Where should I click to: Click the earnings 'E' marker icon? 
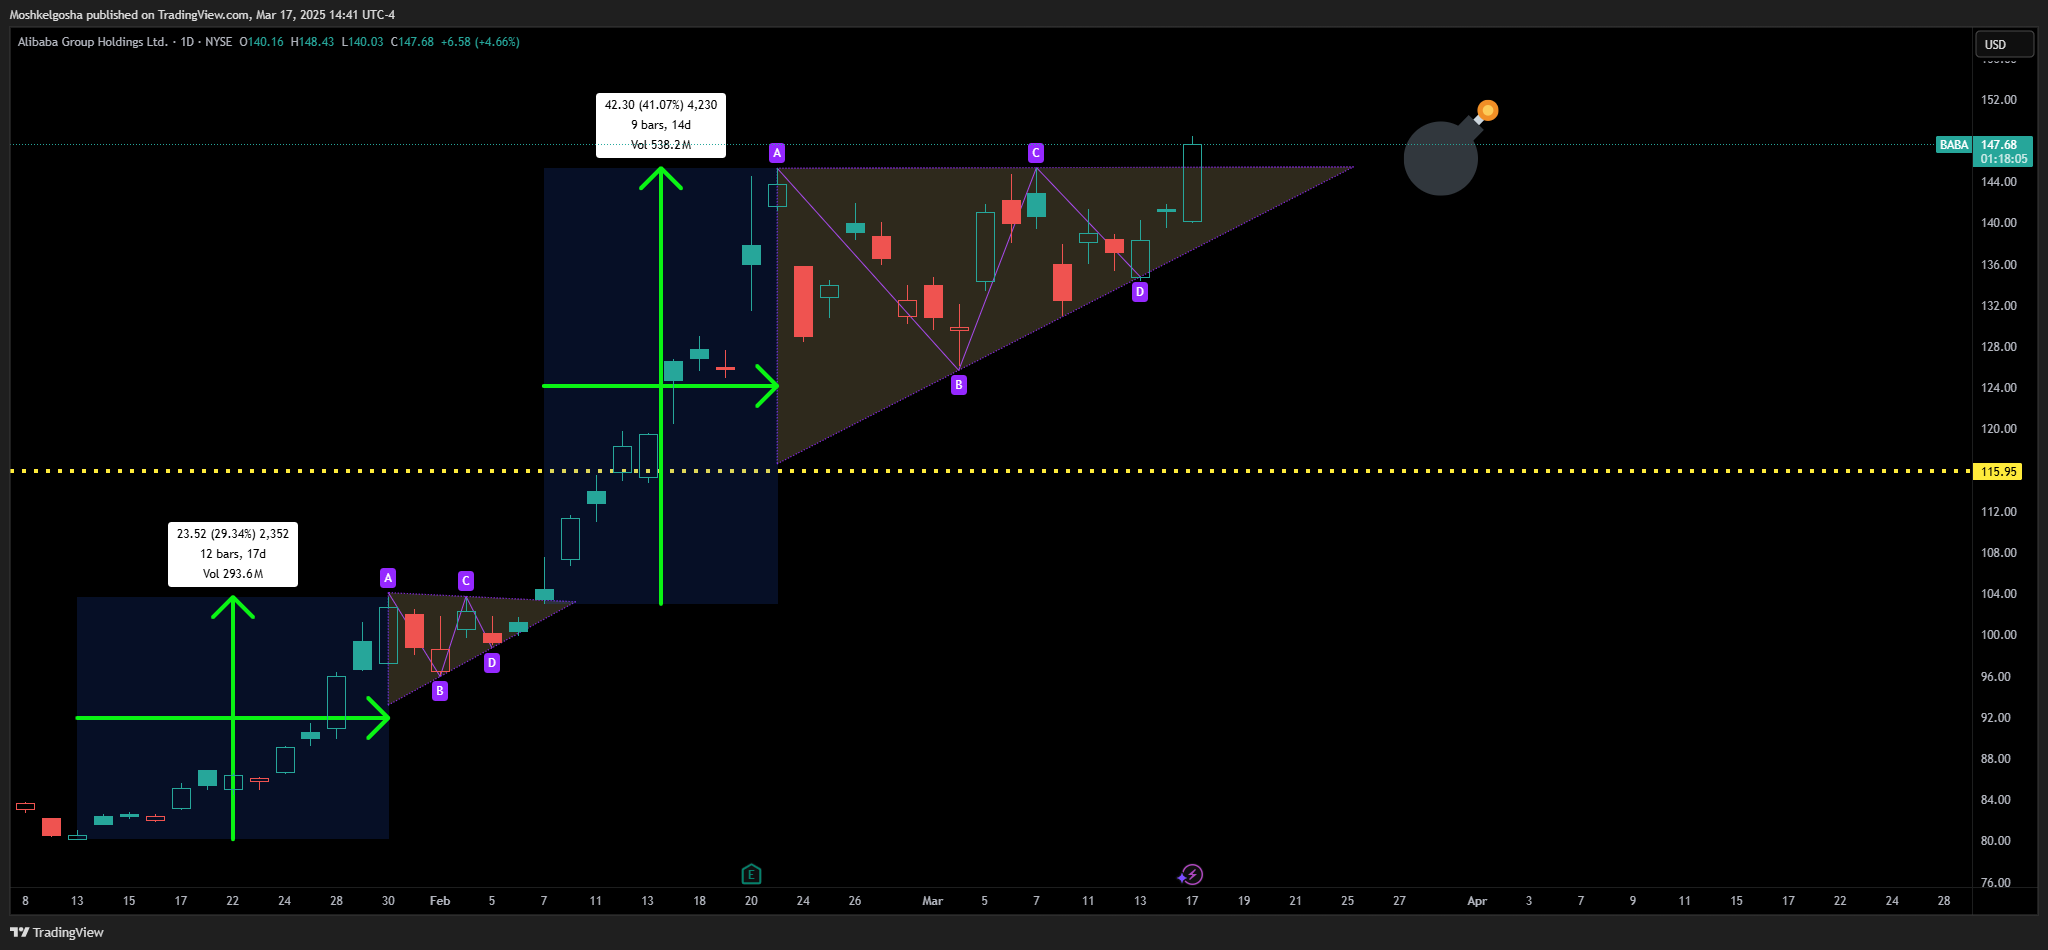[752, 875]
